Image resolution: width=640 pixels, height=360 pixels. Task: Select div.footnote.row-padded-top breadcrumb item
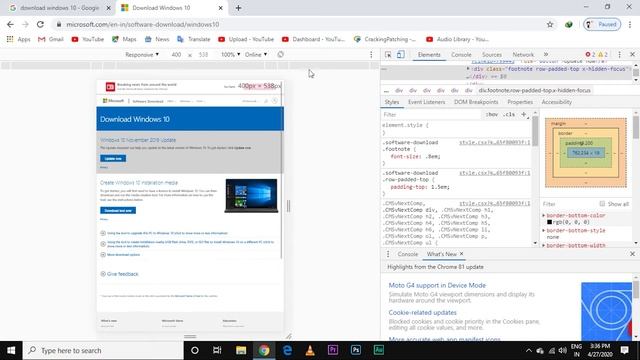535,90
